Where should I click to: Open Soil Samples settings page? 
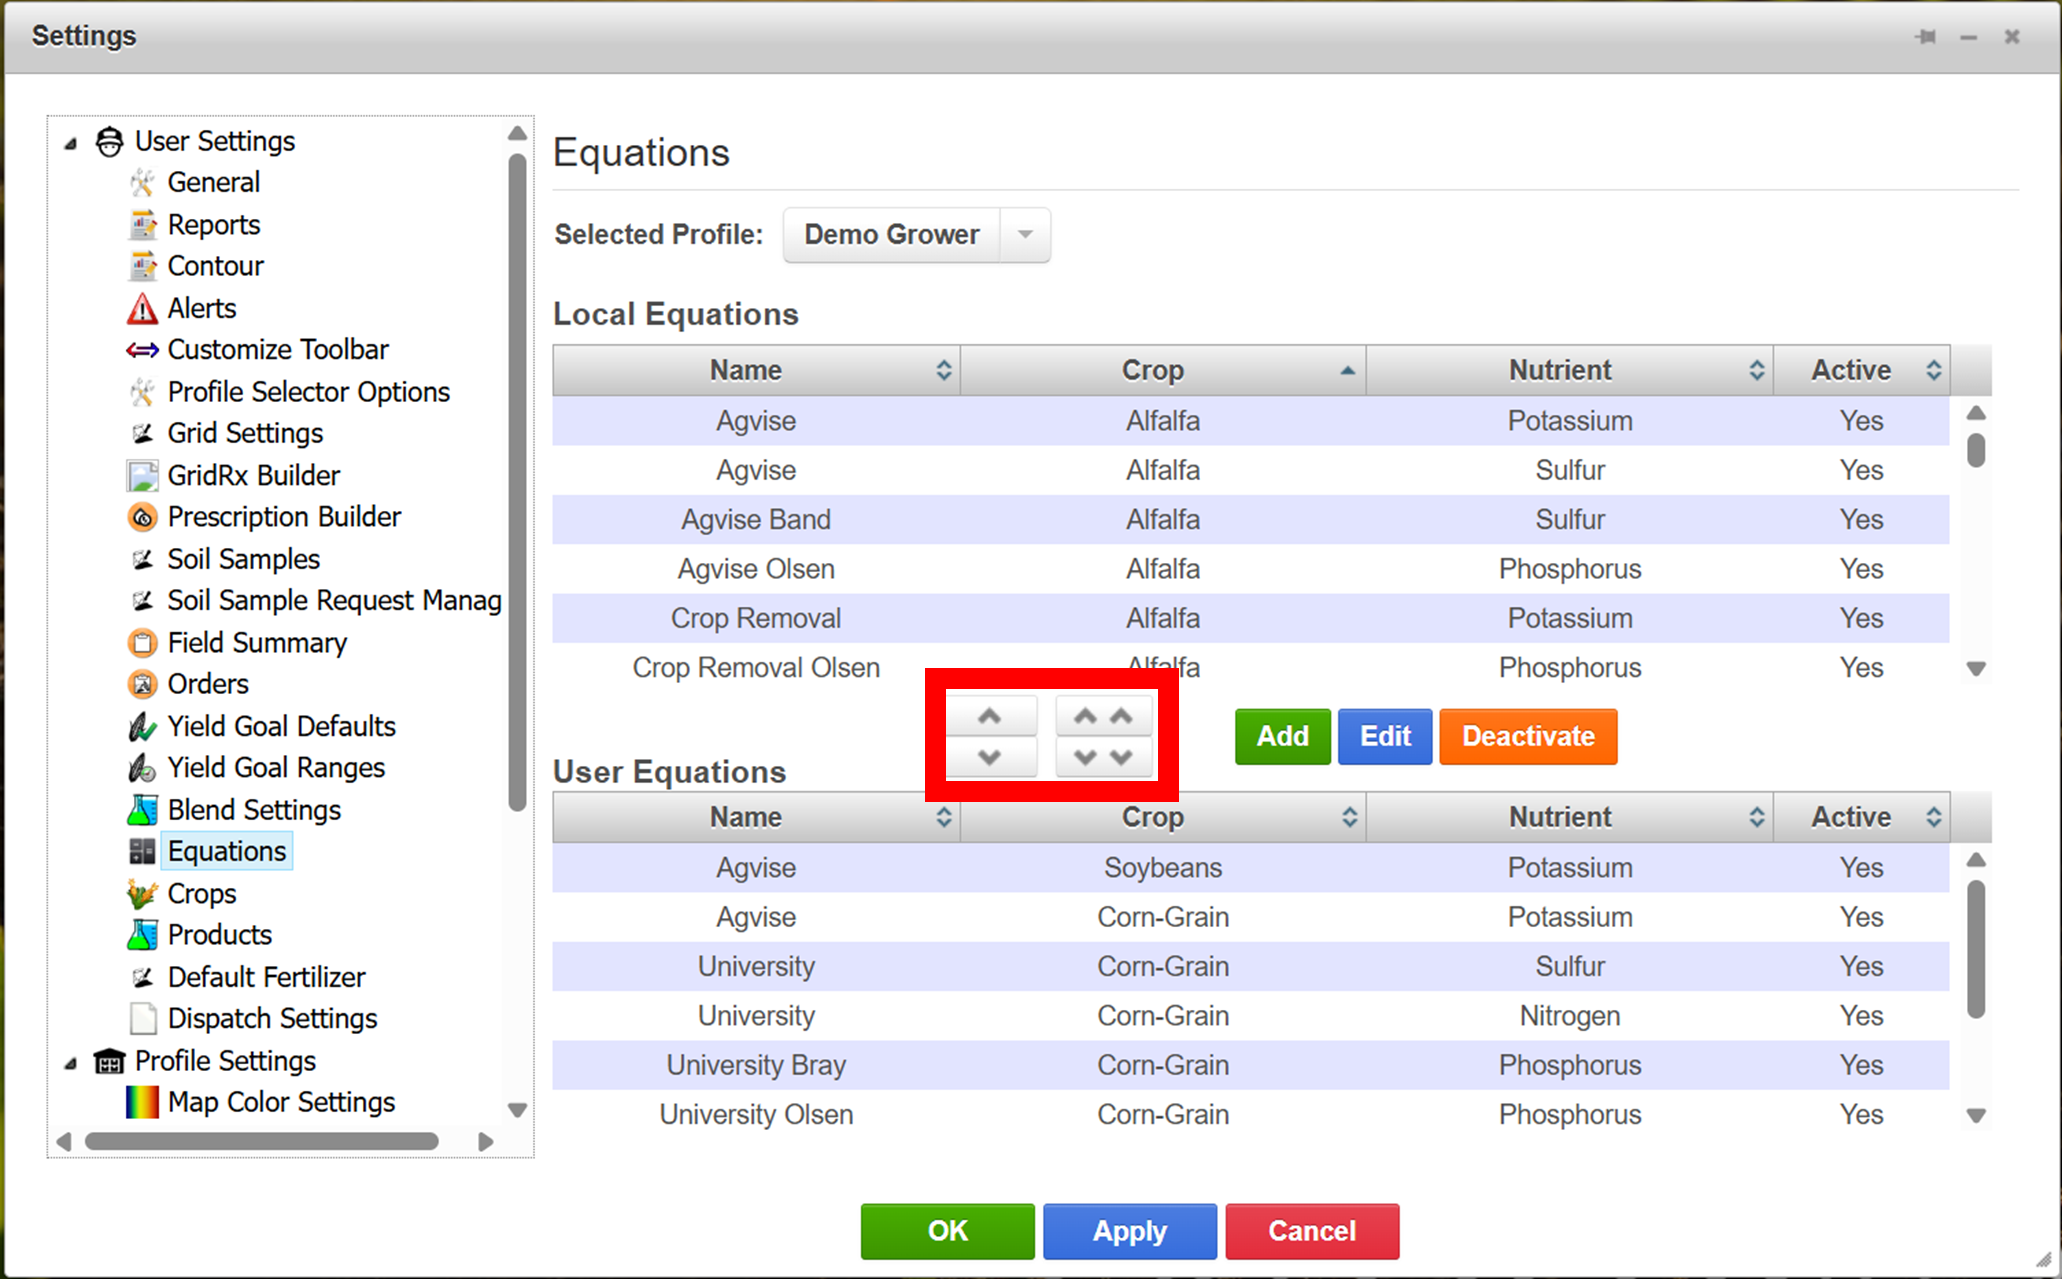(x=243, y=559)
